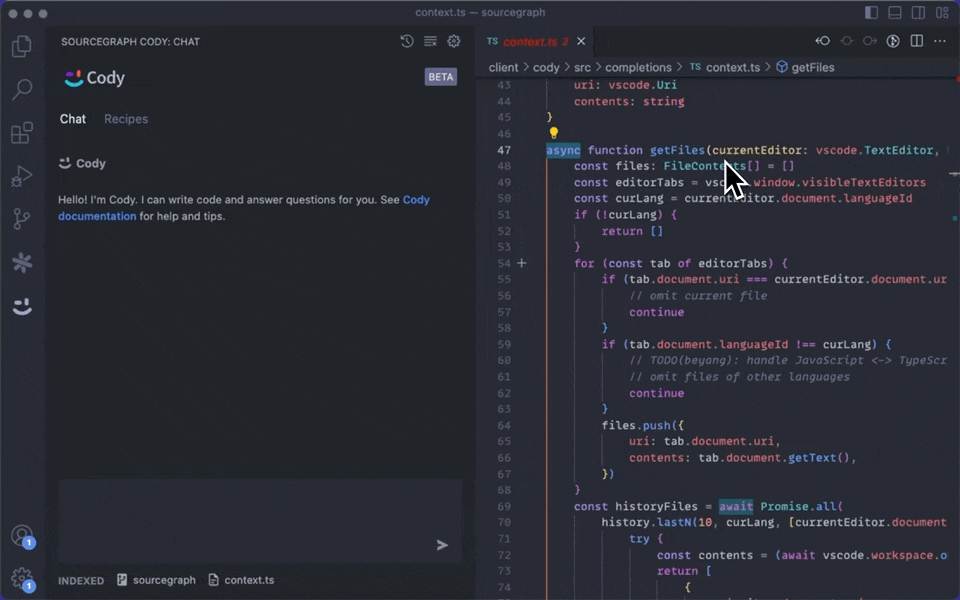Viewport: 960px width, 600px height.
Task: Open the Source Control view
Action: point(23,218)
